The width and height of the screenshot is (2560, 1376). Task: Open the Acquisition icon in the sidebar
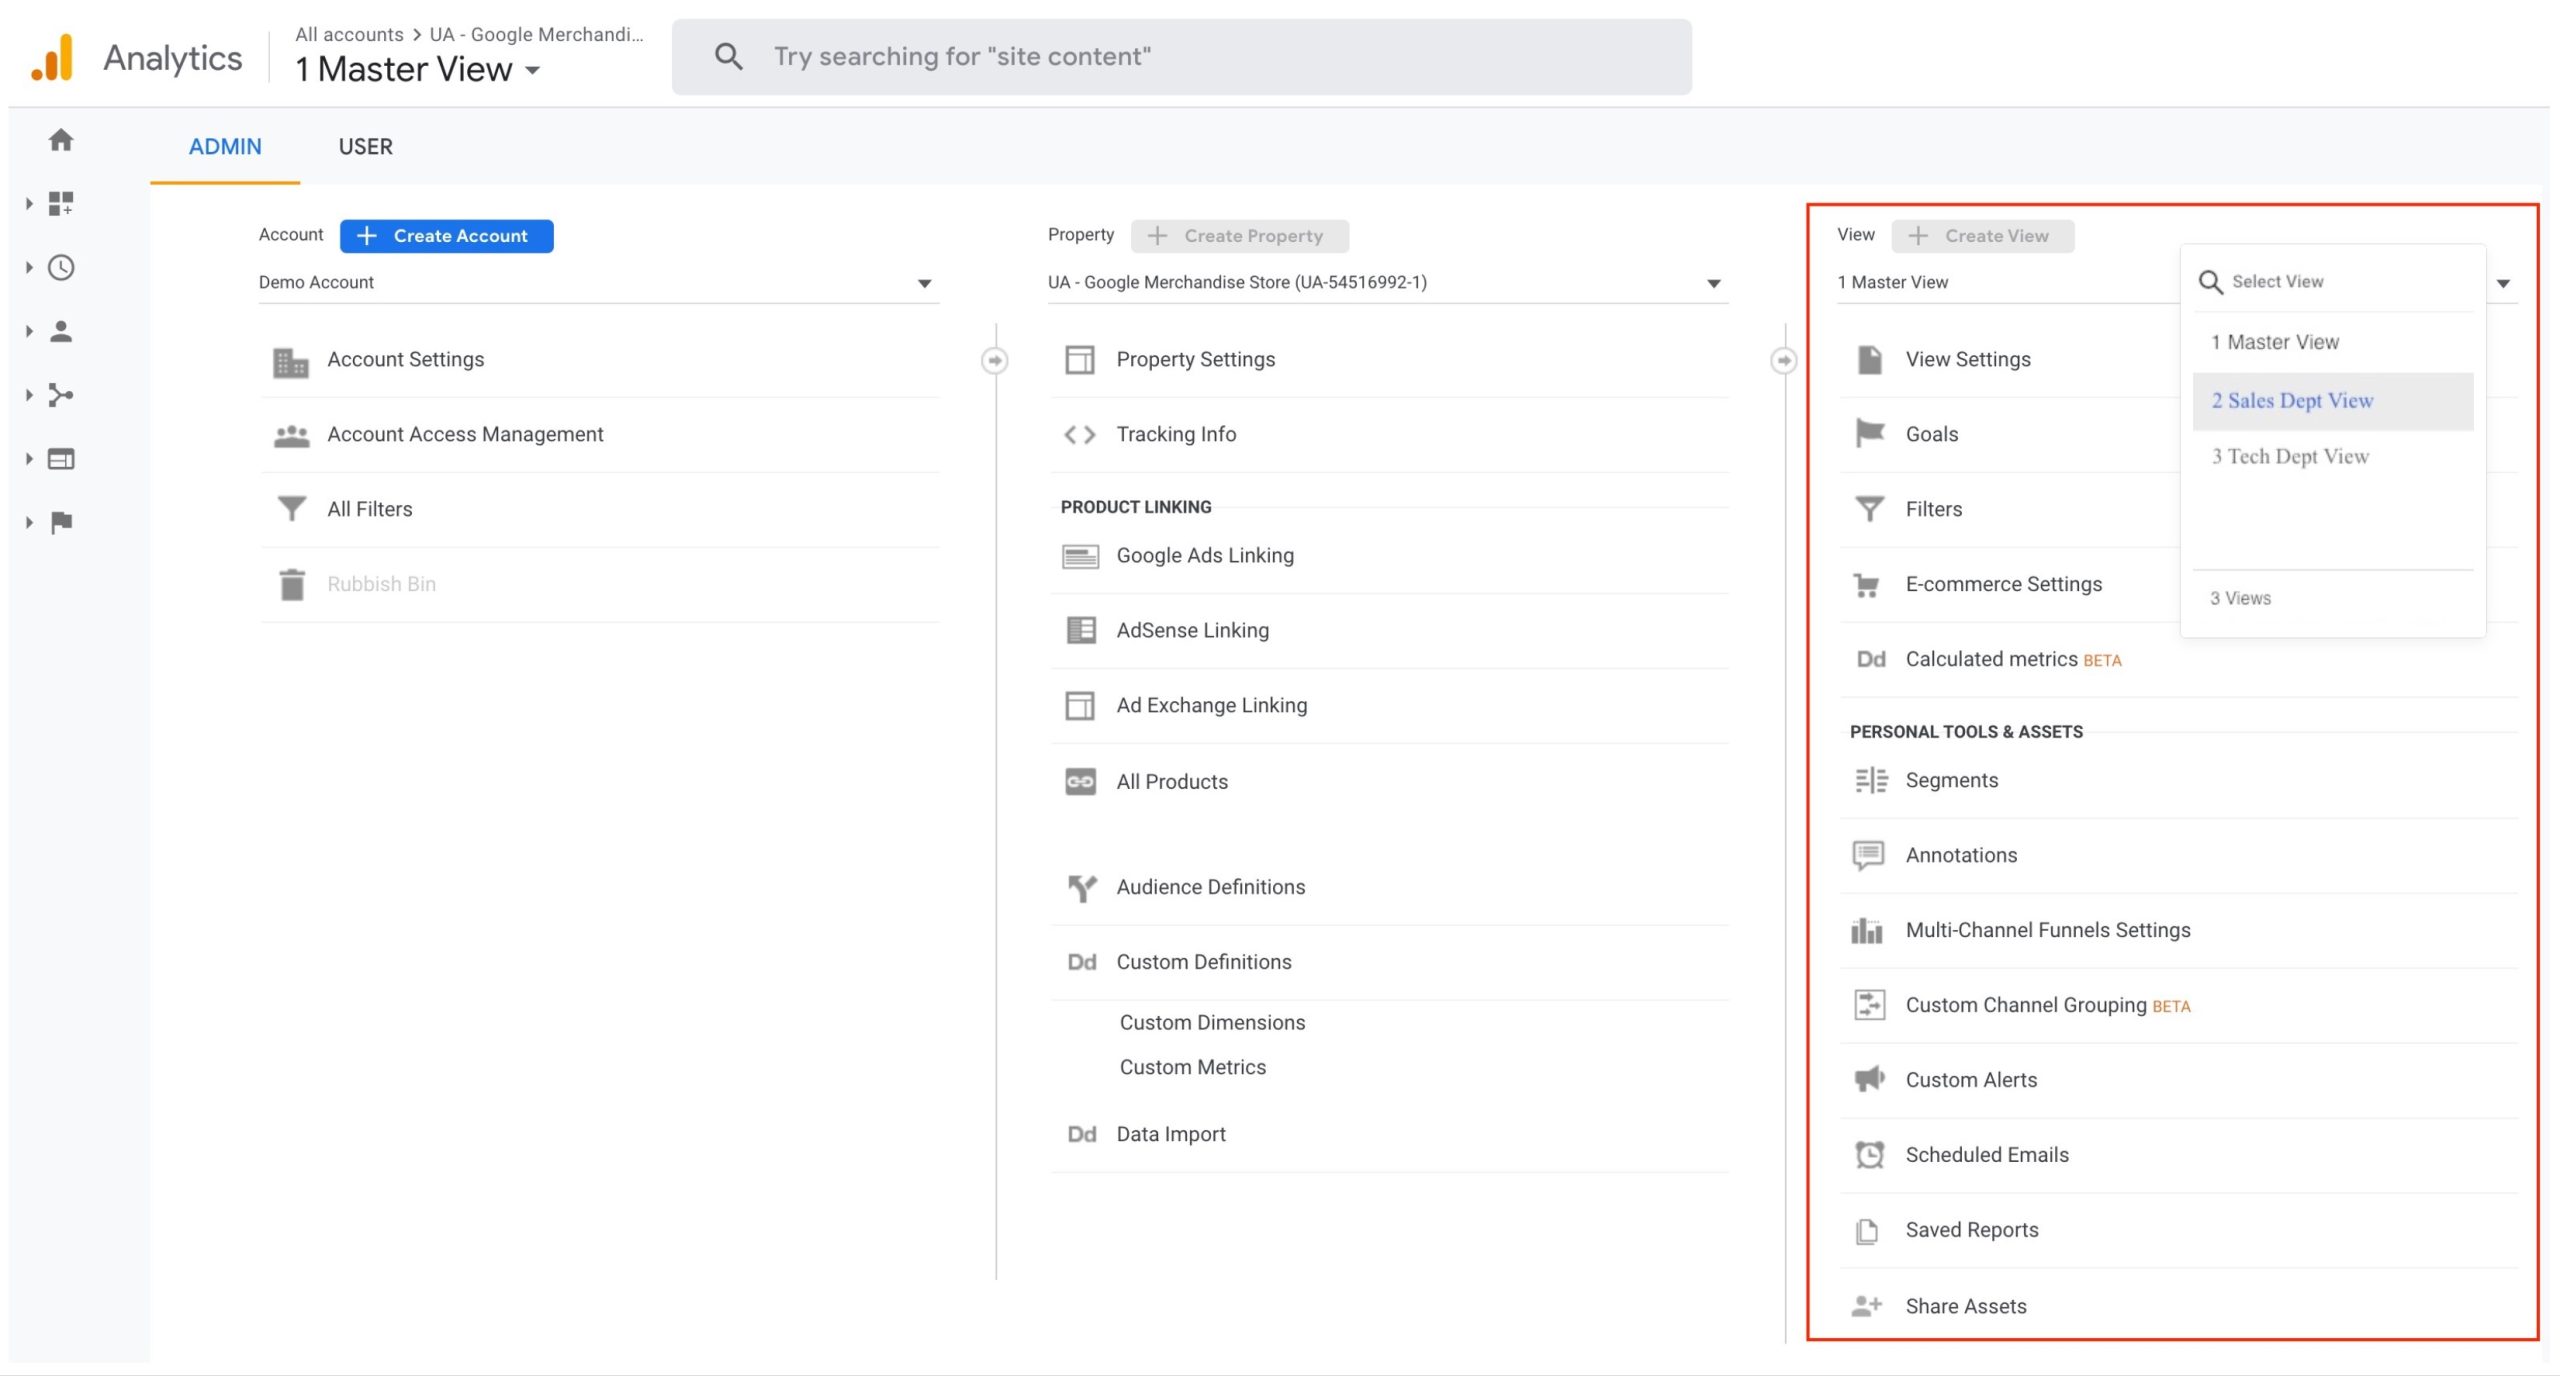(x=61, y=395)
